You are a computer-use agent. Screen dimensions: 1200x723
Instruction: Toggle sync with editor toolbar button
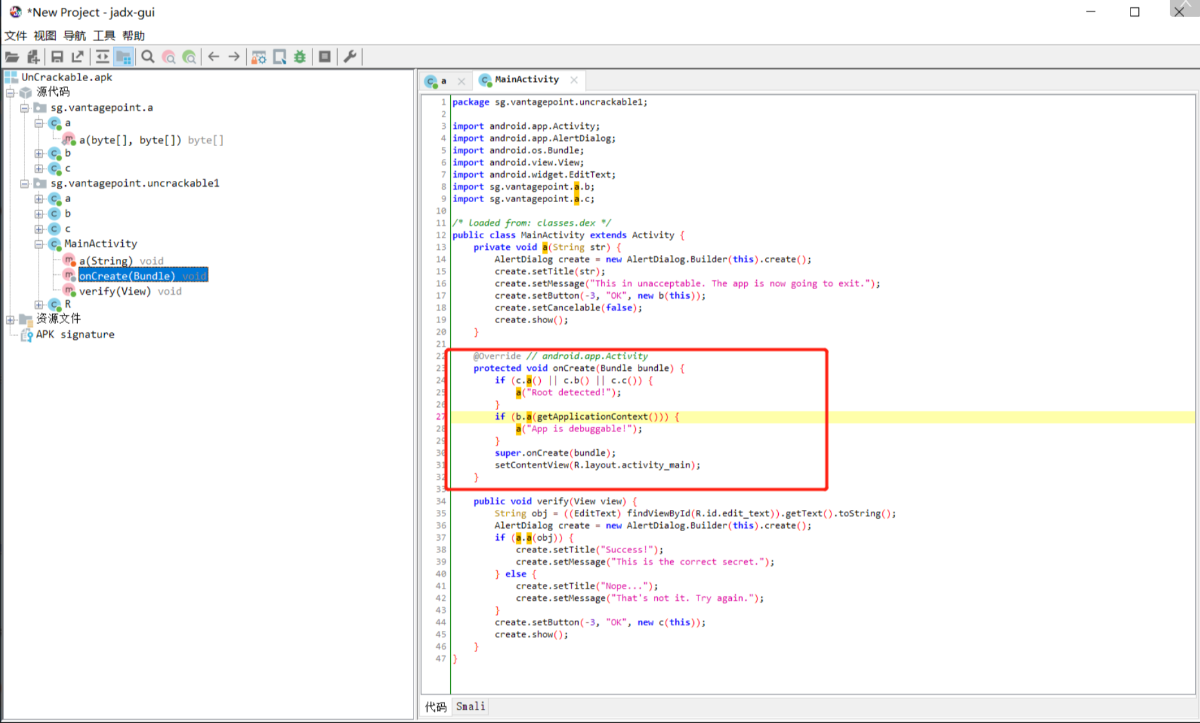103,57
